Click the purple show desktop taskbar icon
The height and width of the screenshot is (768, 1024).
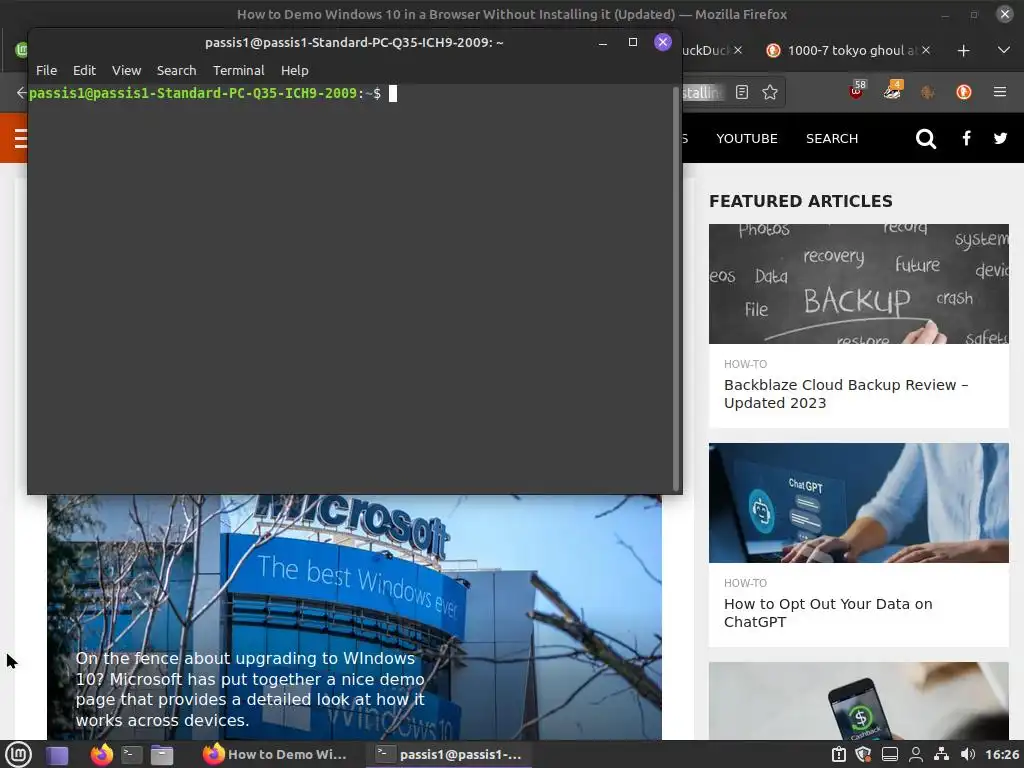pos(57,755)
